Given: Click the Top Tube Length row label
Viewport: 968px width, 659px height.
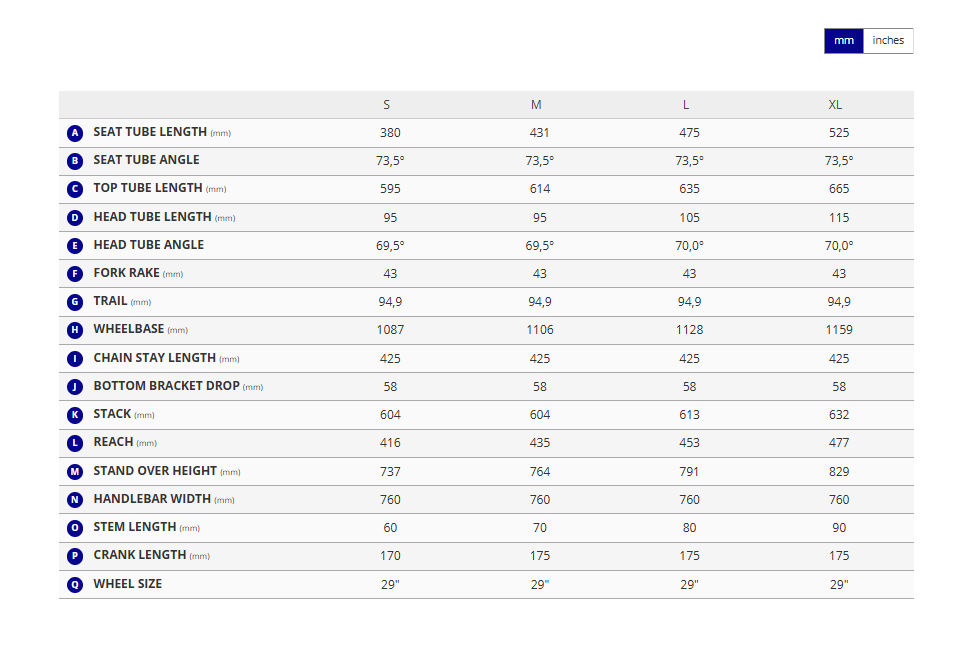Looking at the screenshot, I should 148,188.
